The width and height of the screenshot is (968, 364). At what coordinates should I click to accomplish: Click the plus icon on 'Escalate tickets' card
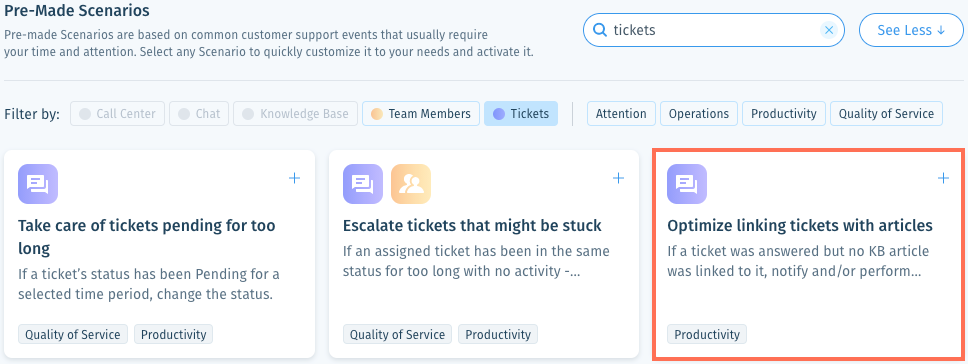pos(618,178)
